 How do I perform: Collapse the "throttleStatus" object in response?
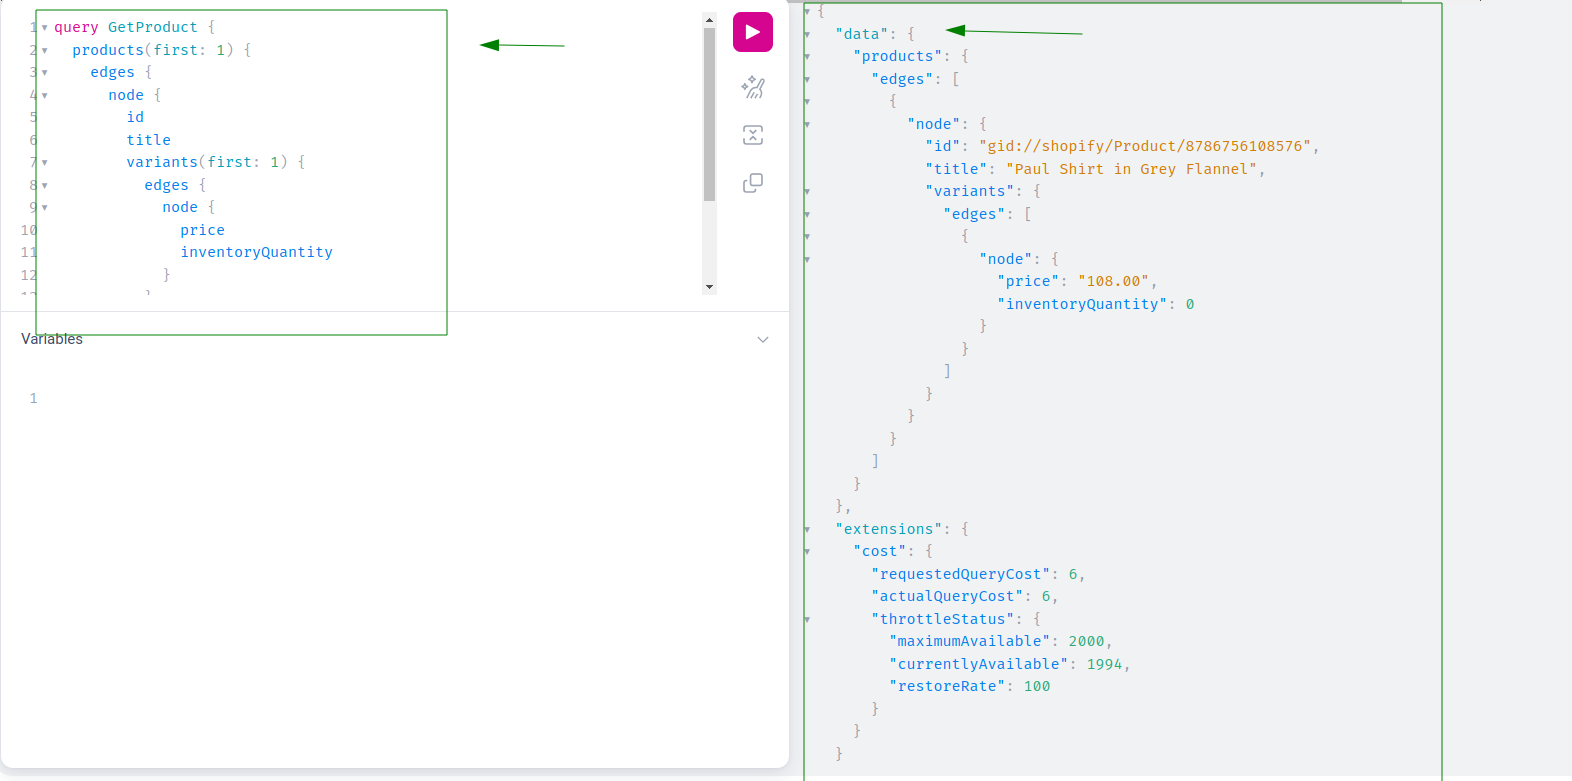pyautogui.click(x=807, y=619)
